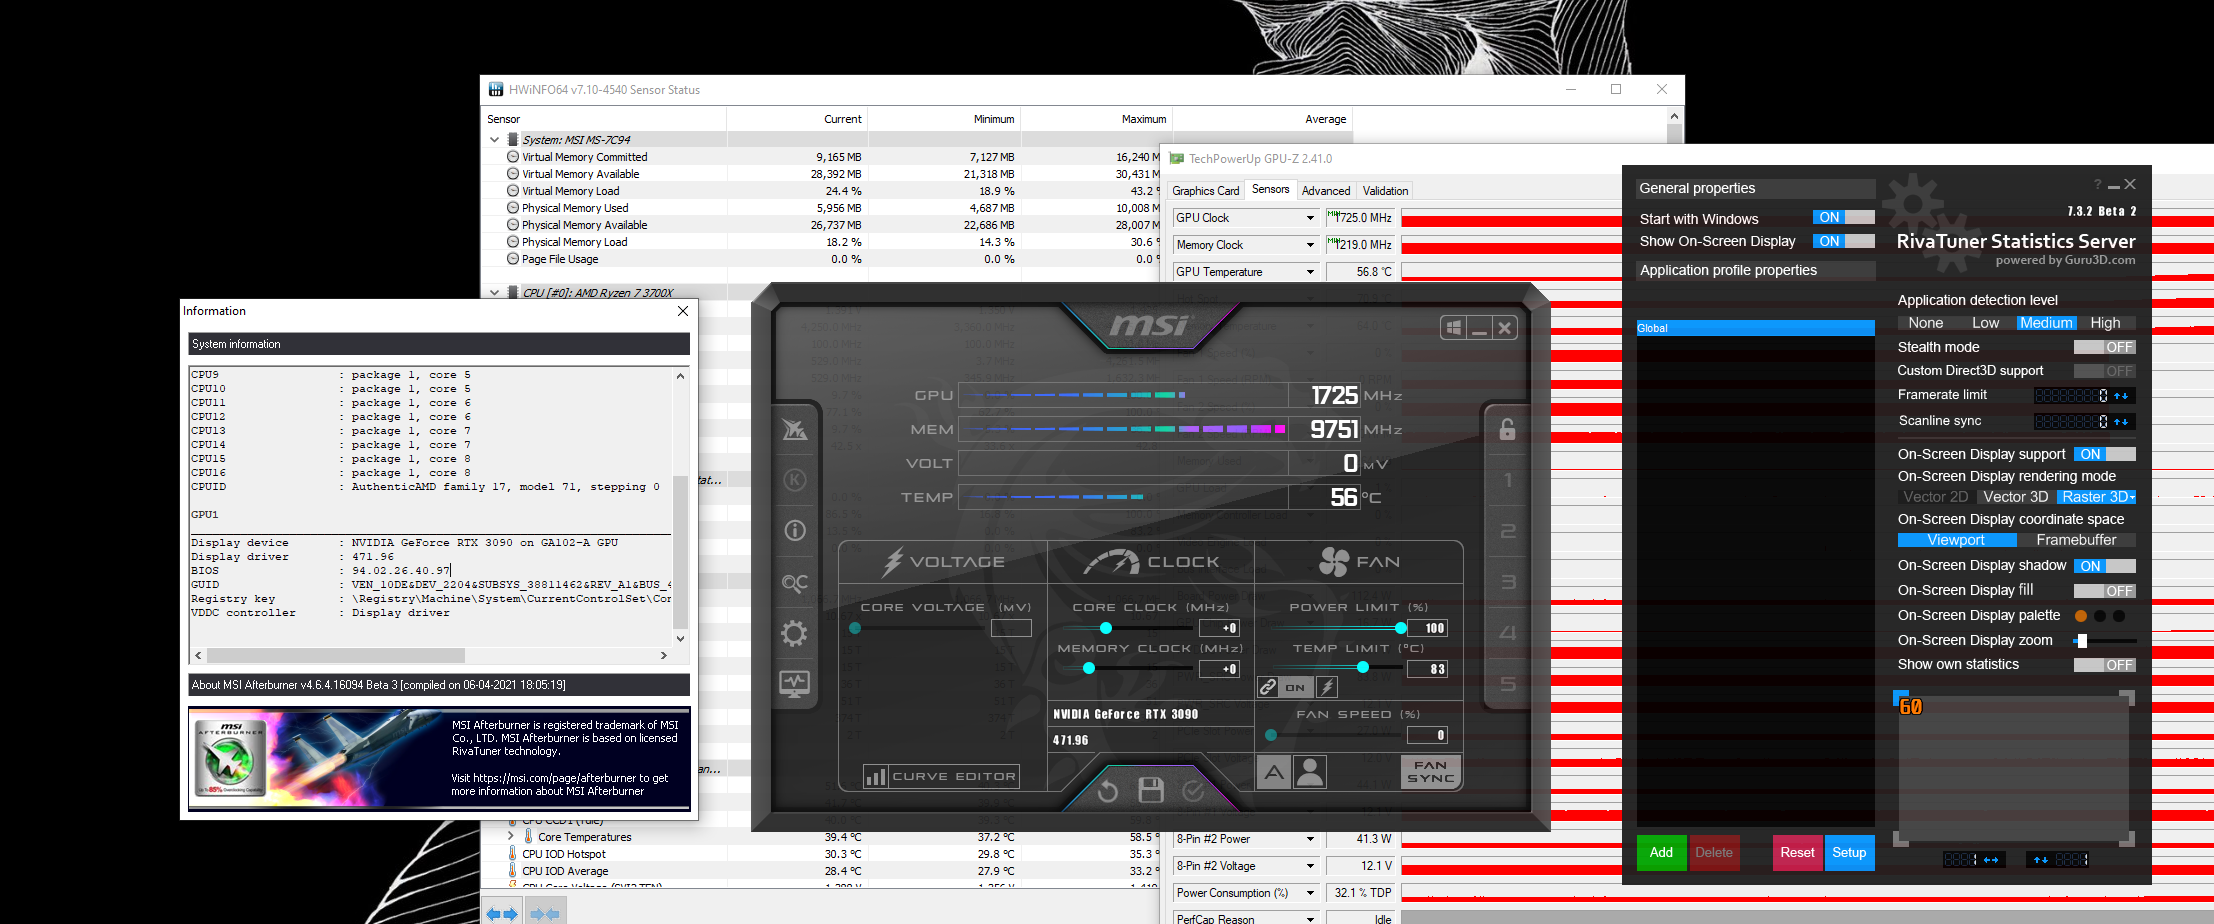Toggle Custom Direct3D support switch
This screenshot has height=924, width=2214.
(2104, 371)
